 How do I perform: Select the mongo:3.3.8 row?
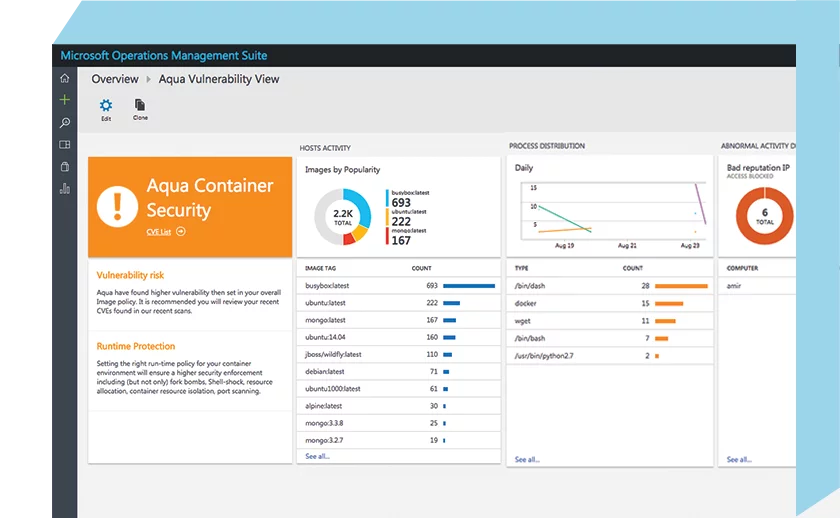click(399, 423)
